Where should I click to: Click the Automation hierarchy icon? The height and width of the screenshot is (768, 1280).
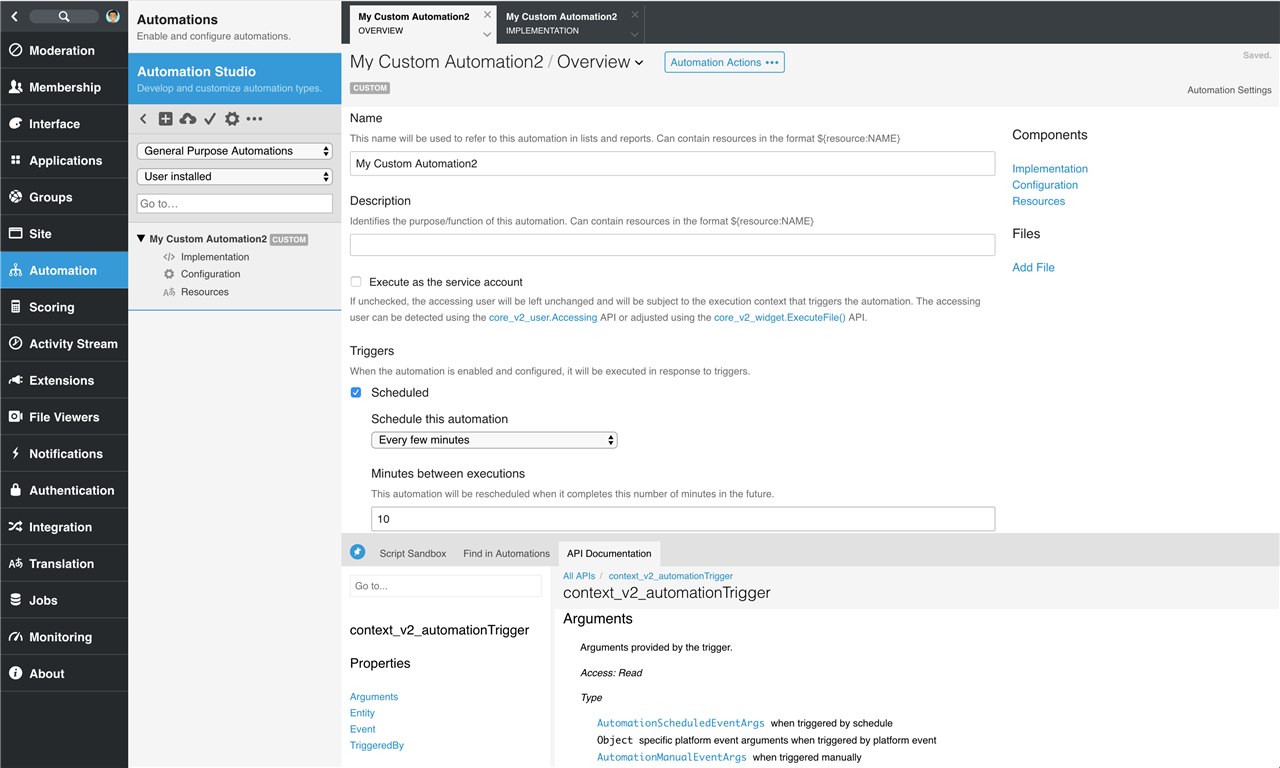[15, 270]
